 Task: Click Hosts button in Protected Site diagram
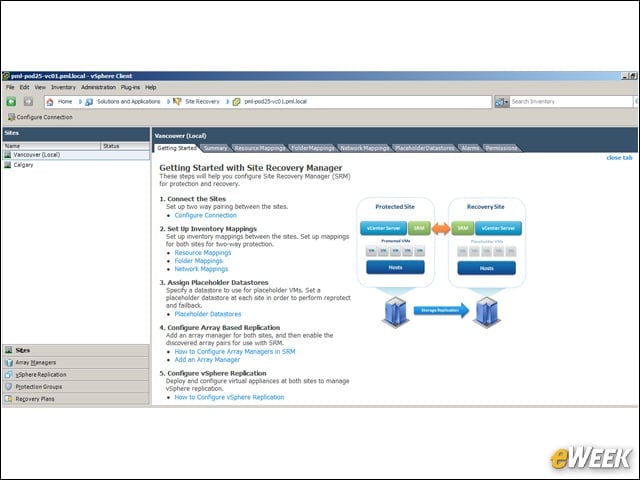pos(395,267)
